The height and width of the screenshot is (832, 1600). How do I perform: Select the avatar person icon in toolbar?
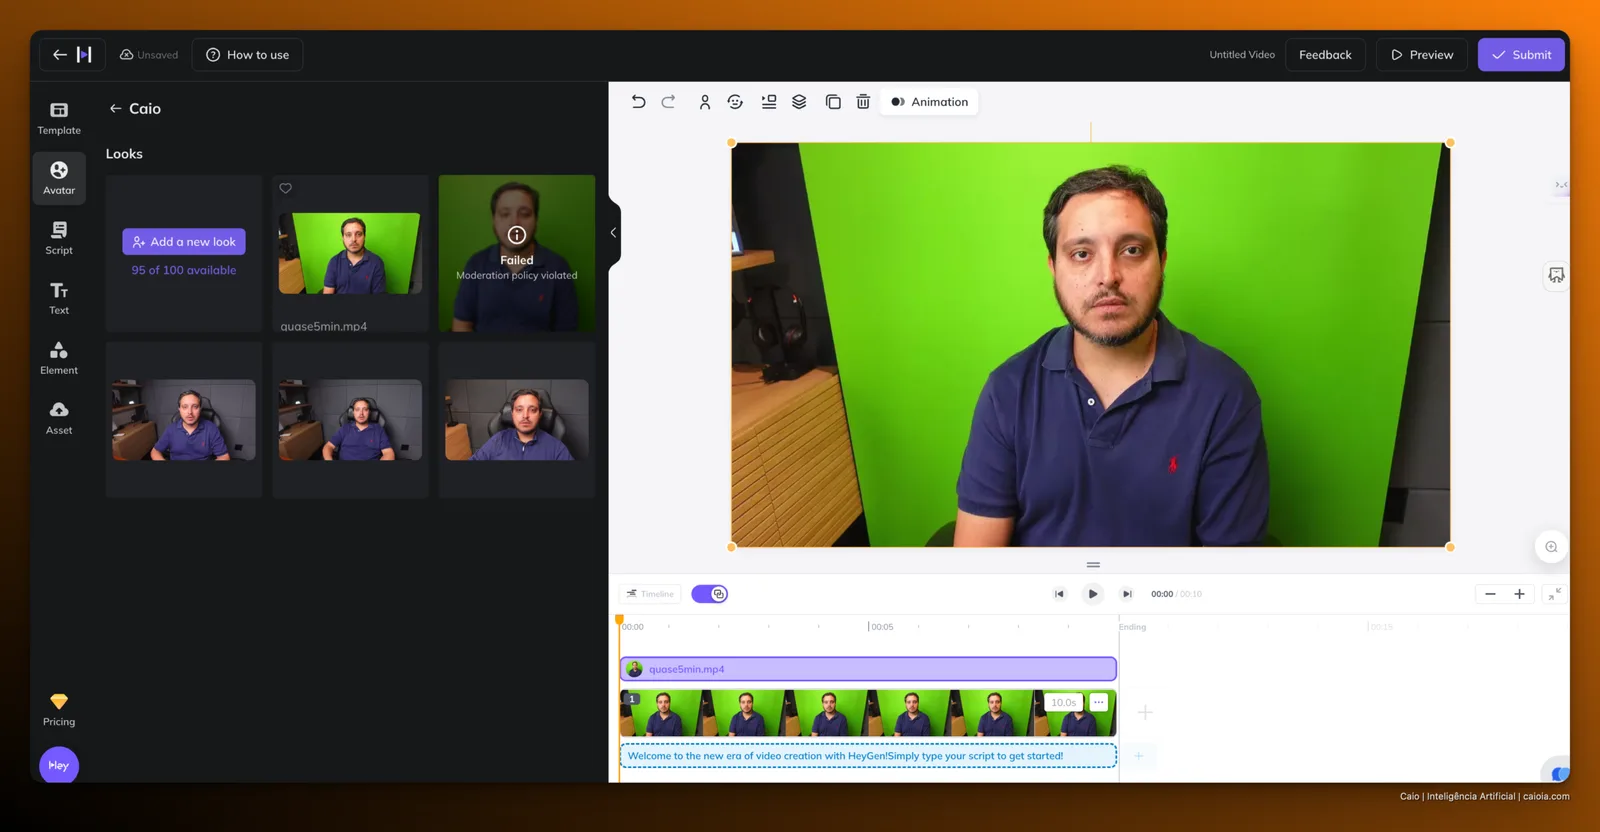[705, 102]
